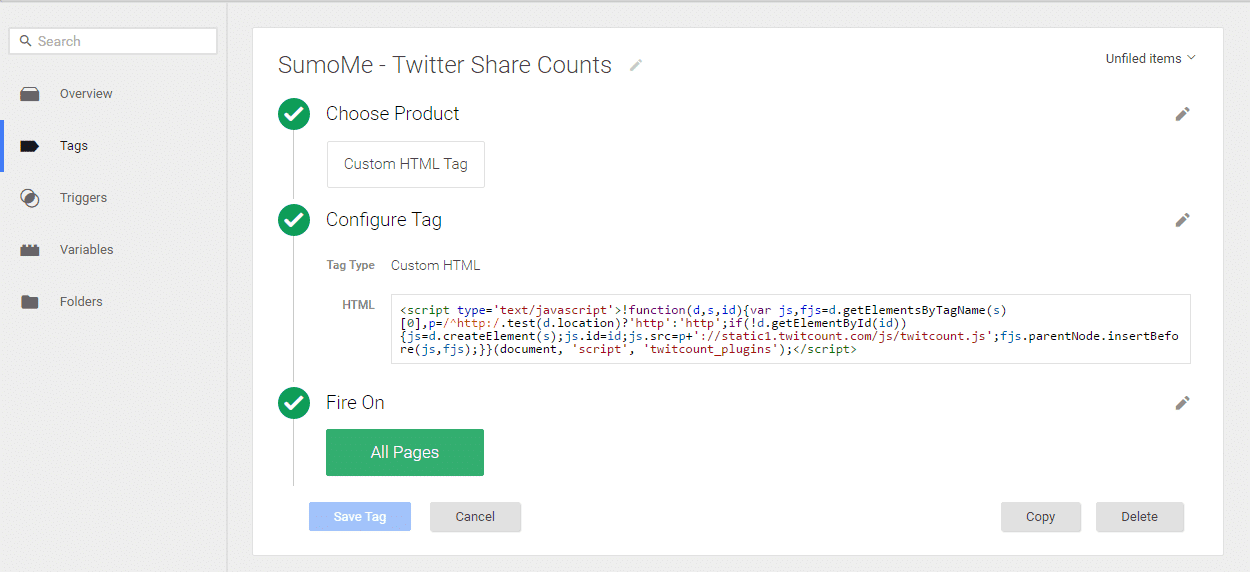The height and width of the screenshot is (572, 1250).
Task: Click pencil icon to edit Configure Tag
Action: (x=1183, y=220)
